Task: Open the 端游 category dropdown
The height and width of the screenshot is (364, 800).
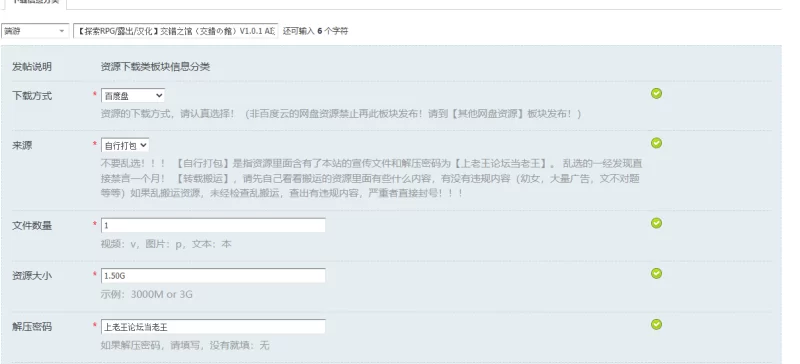Action: [x=35, y=31]
